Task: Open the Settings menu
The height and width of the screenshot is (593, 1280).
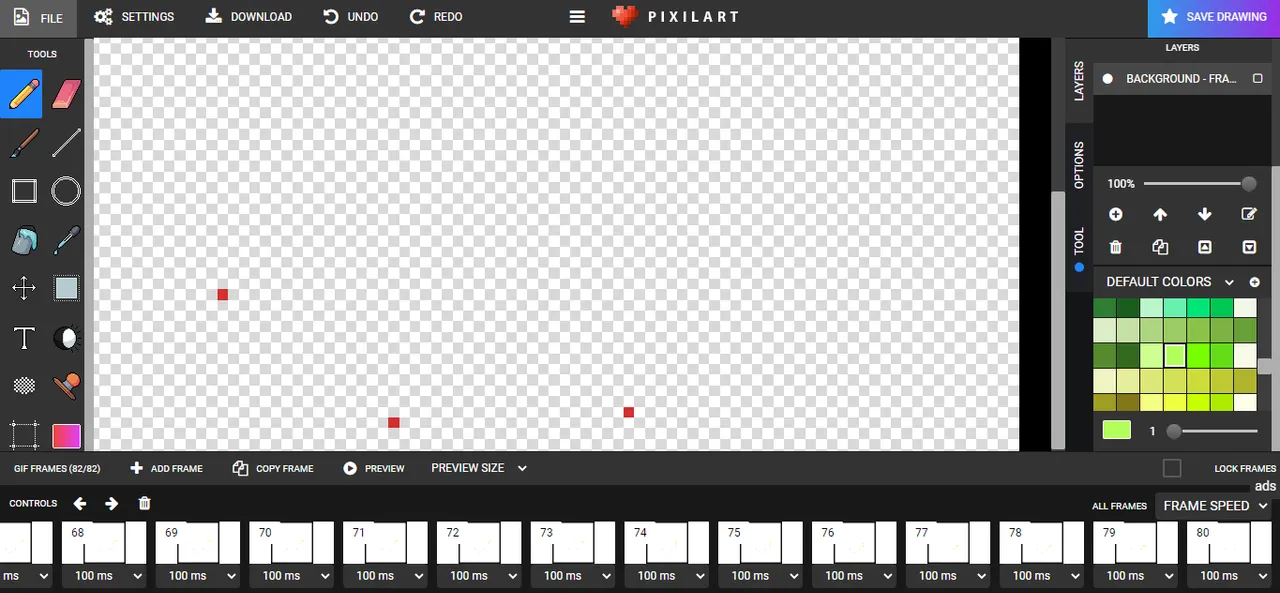Action: coord(134,17)
